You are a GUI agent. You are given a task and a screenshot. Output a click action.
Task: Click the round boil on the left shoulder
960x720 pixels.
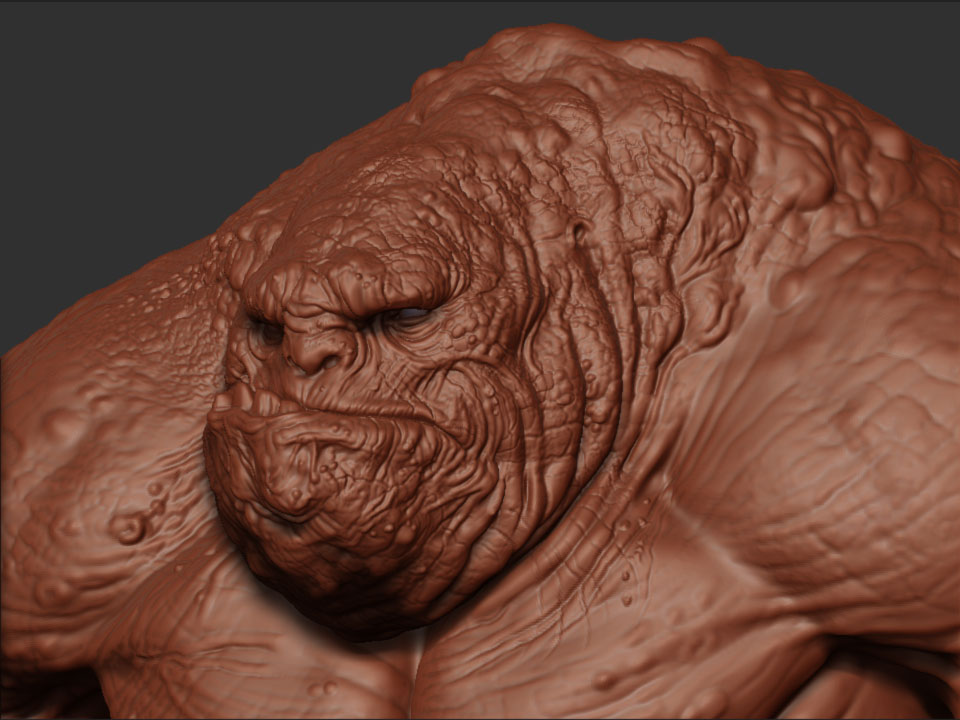[130, 528]
